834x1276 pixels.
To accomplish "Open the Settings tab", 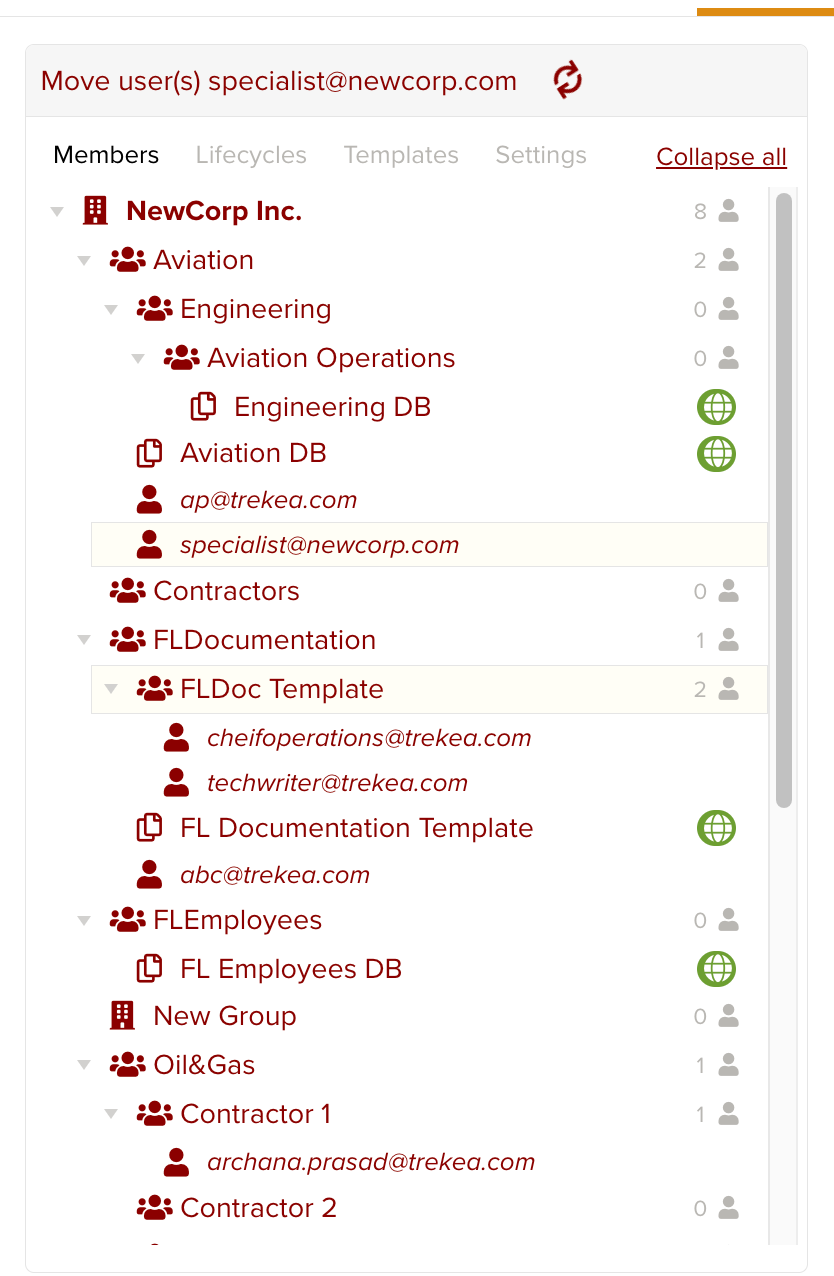I will point(541,155).
